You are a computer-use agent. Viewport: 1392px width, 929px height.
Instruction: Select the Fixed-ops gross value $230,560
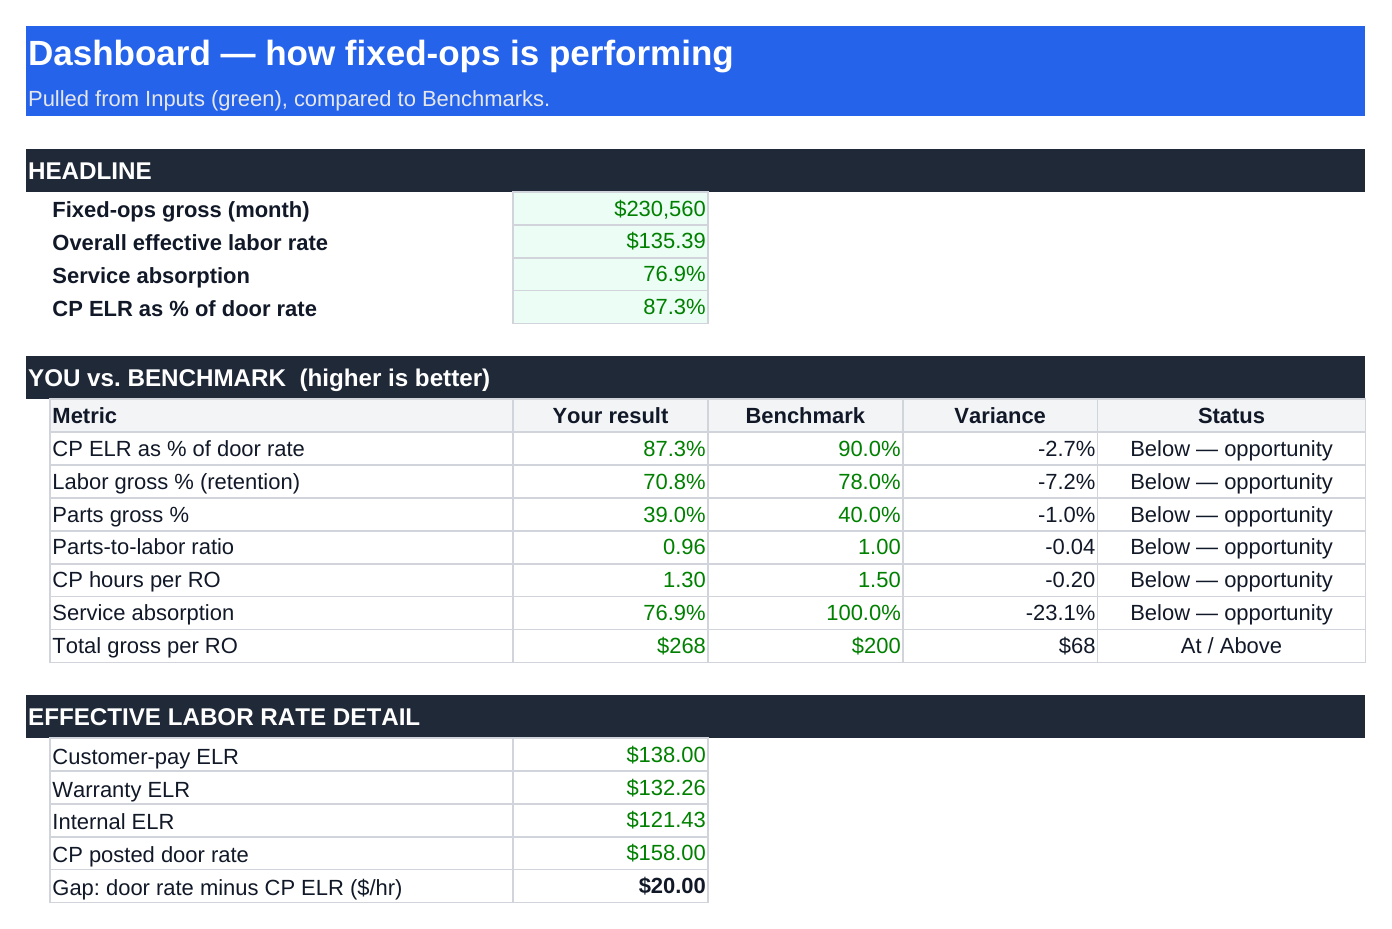pos(610,209)
